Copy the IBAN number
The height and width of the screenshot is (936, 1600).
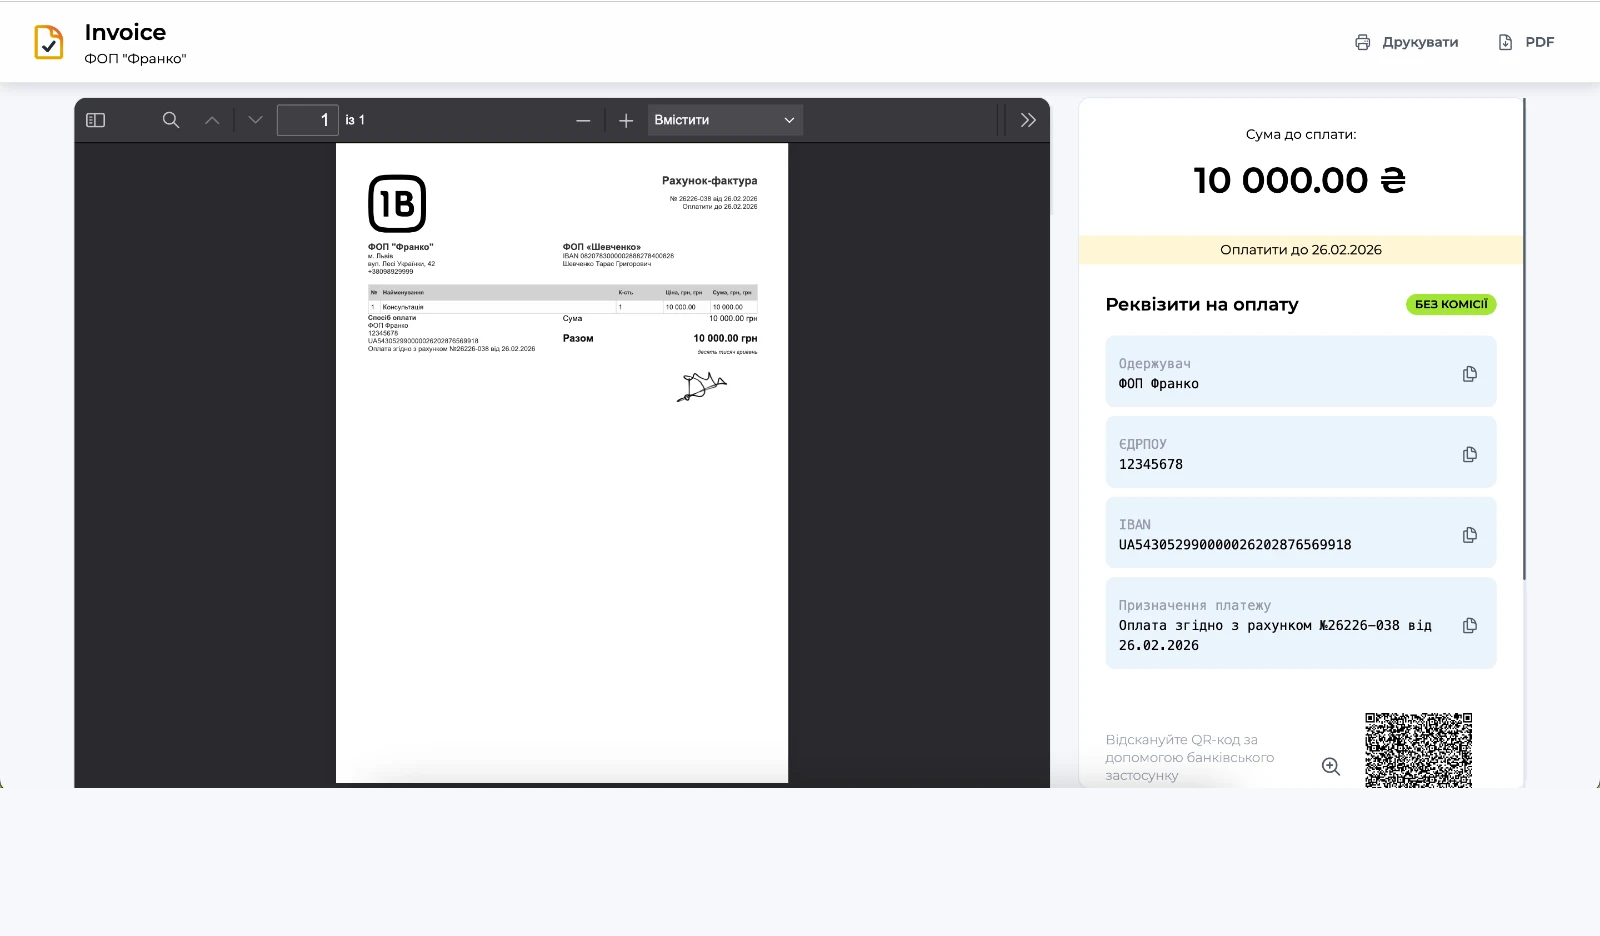(x=1469, y=535)
